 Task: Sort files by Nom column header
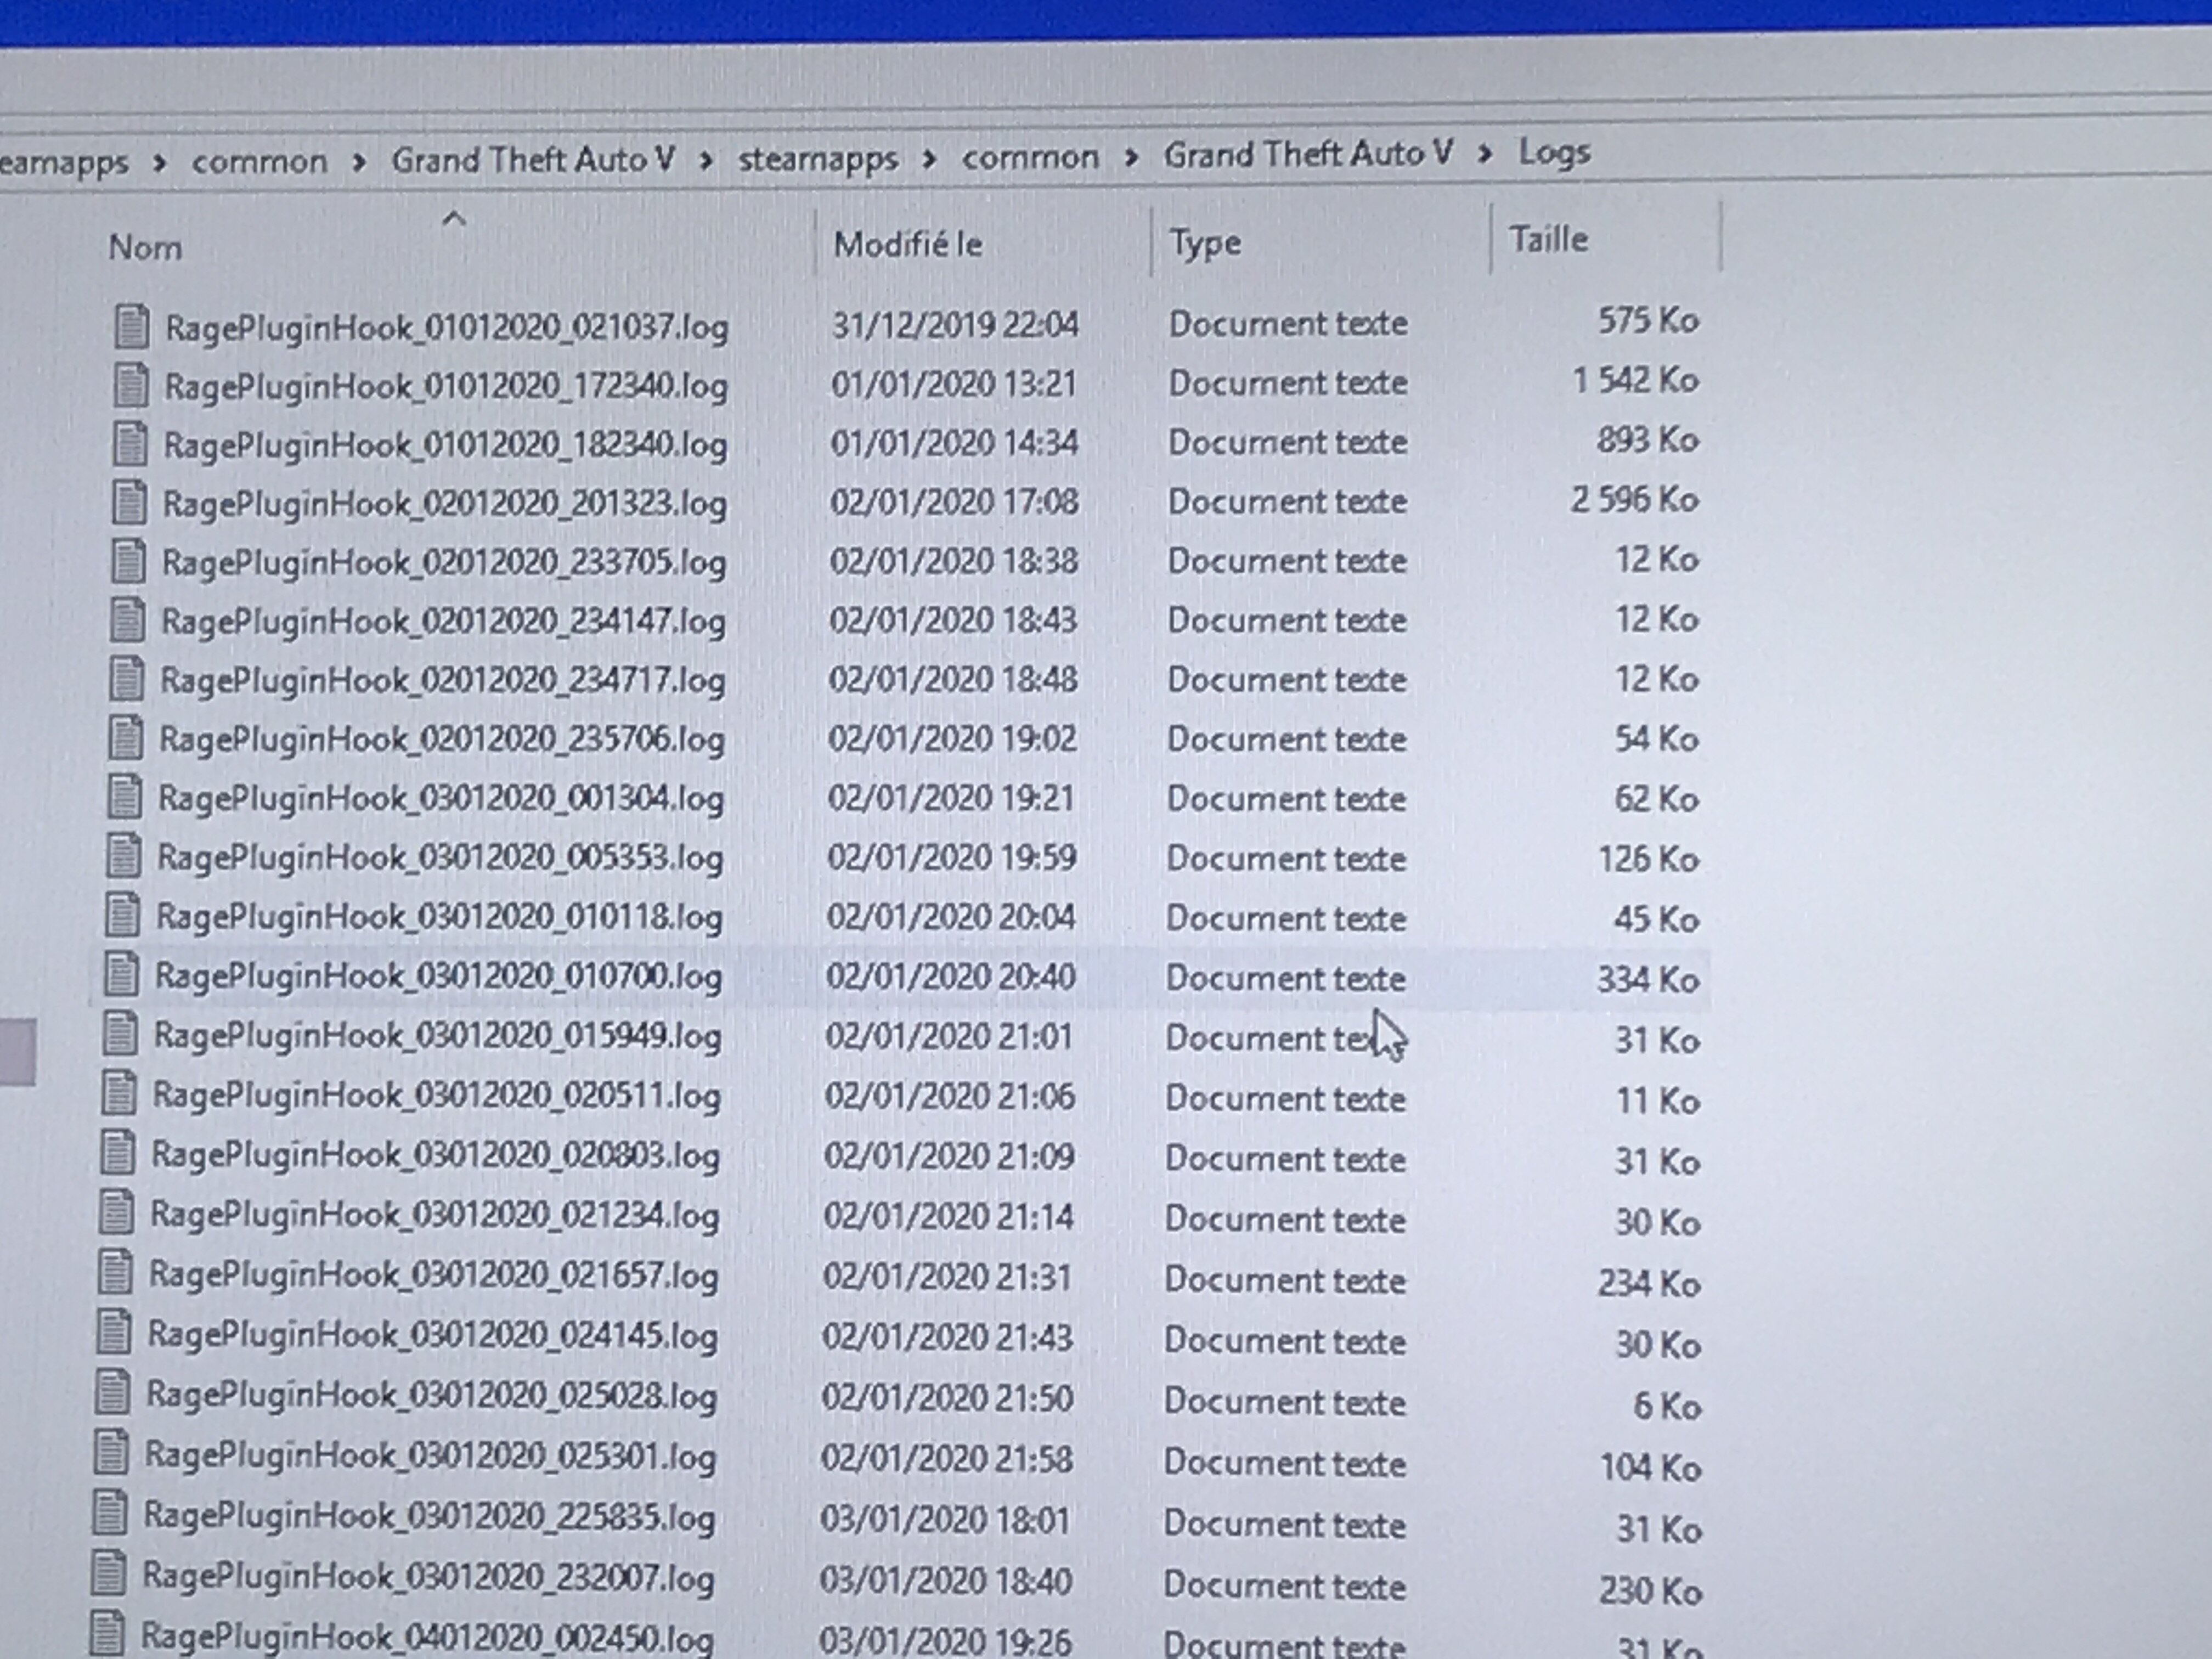click(x=146, y=247)
